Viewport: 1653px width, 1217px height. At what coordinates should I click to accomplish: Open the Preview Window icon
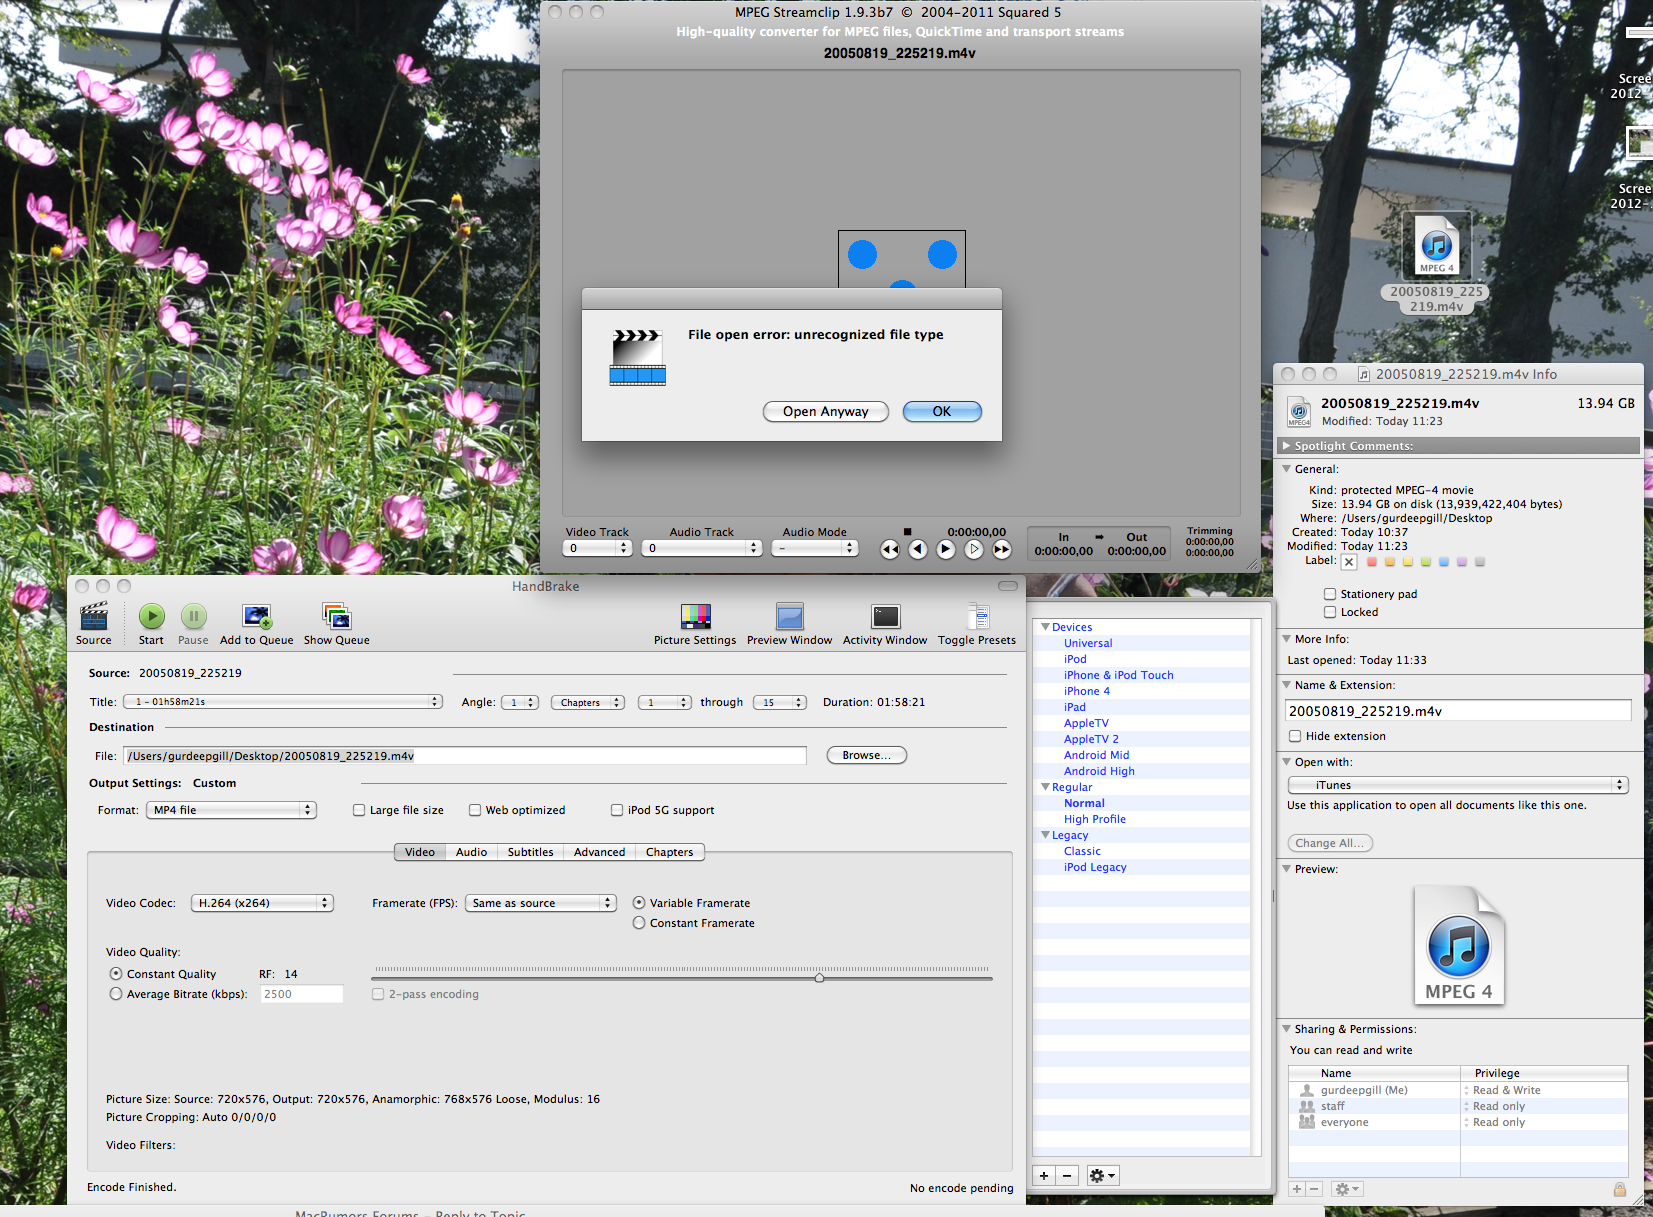790,616
